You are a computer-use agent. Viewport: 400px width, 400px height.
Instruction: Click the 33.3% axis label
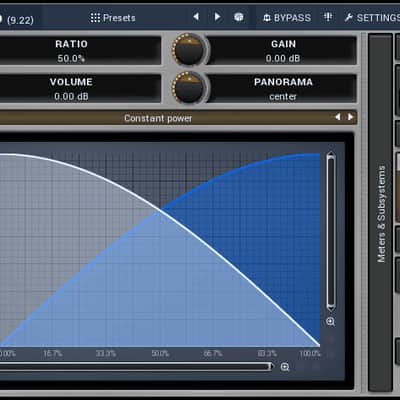(x=106, y=353)
